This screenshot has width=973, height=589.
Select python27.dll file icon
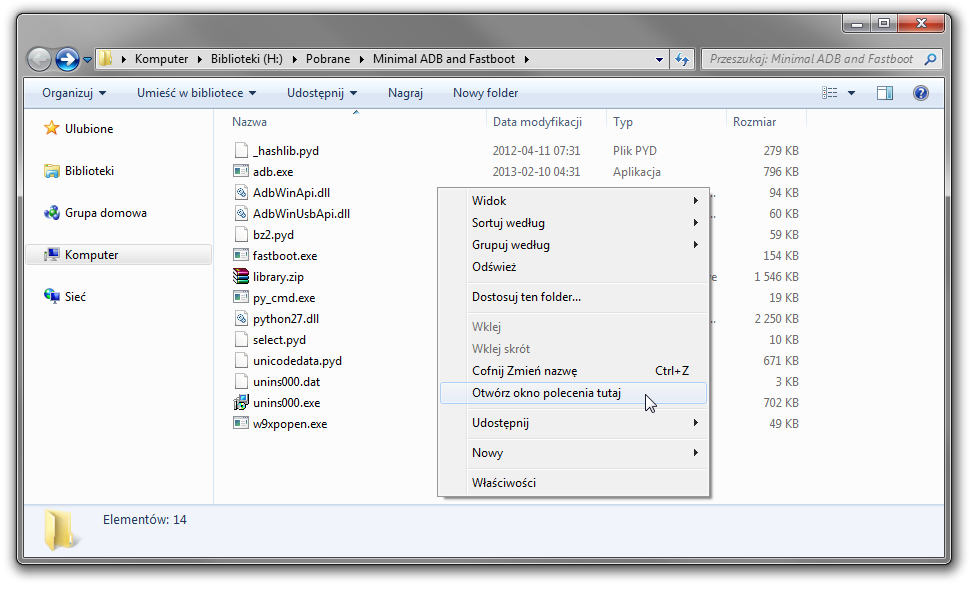click(x=241, y=318)
